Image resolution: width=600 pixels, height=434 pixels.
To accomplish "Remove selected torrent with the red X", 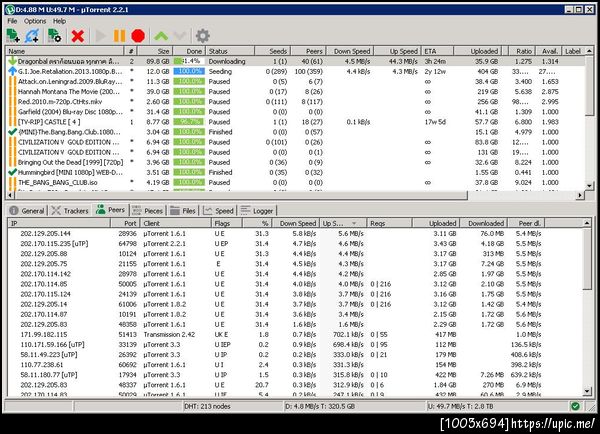I will point(78,36).
